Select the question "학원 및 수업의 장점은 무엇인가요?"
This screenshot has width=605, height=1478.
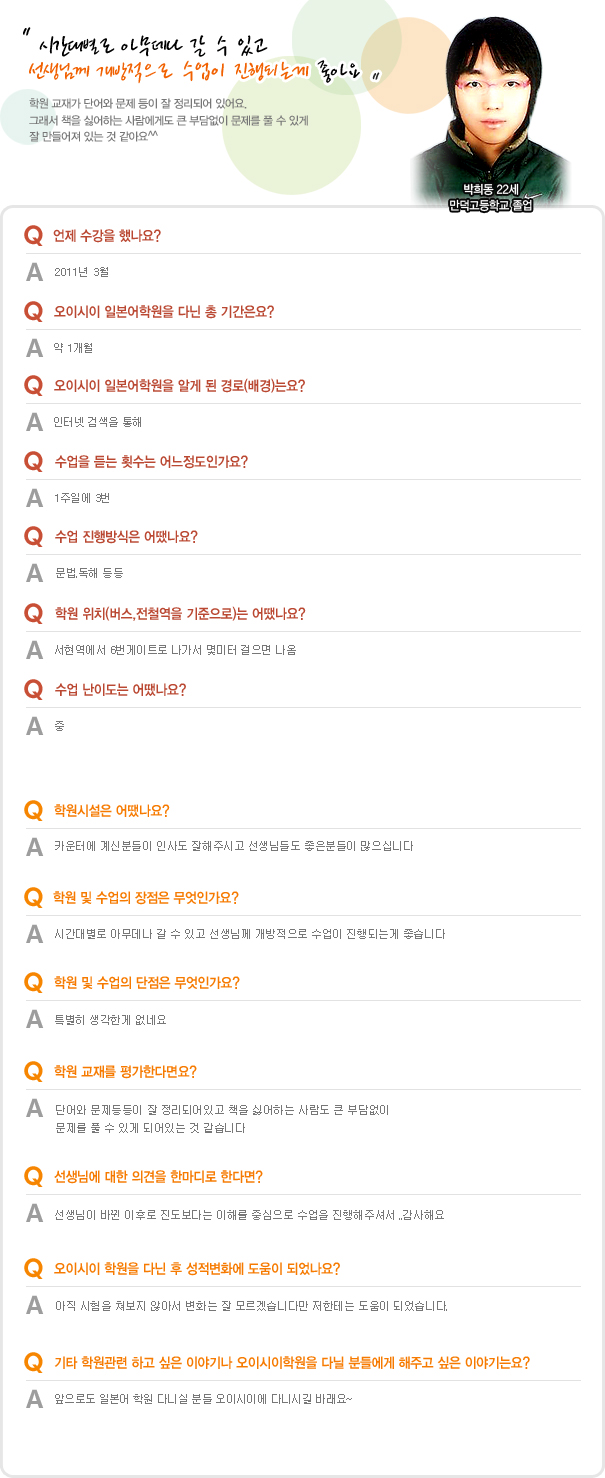click(x=146, y=897)
